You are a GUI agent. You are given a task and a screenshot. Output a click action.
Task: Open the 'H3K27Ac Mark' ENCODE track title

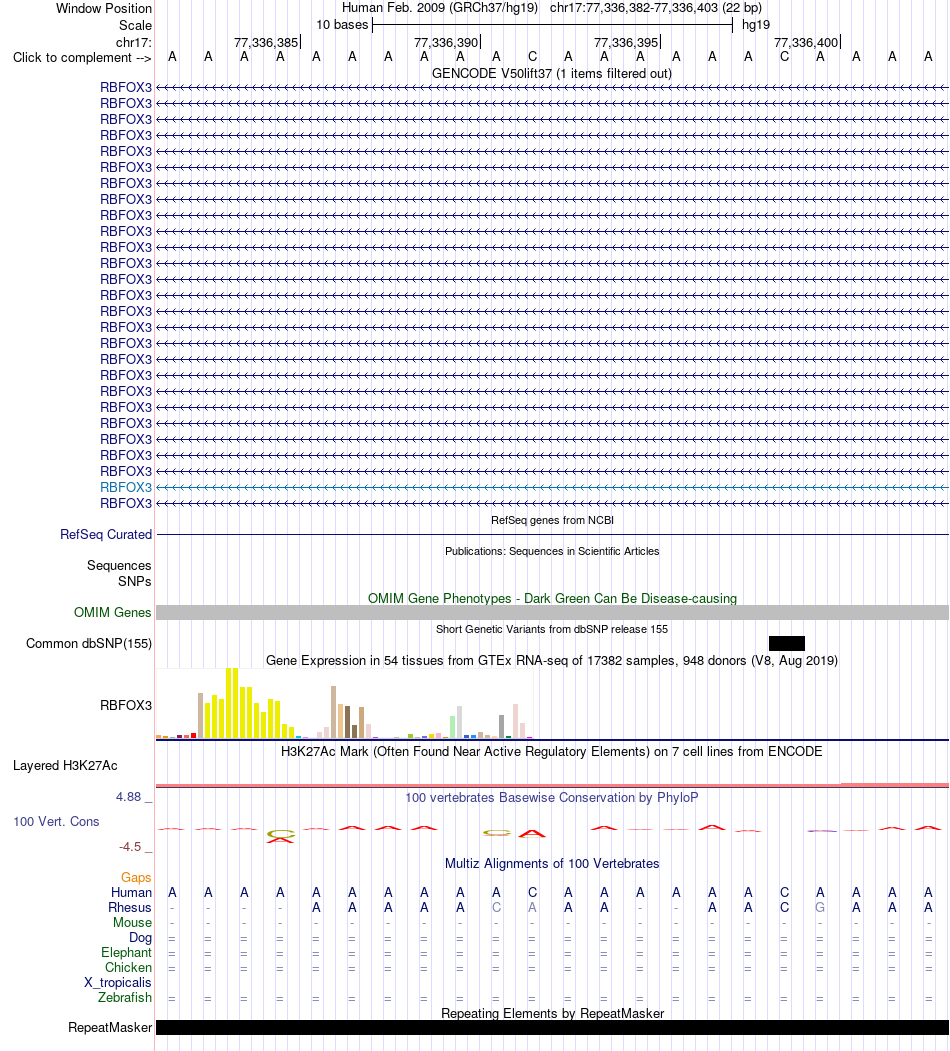pyautogui.click(x=552, y=751)
